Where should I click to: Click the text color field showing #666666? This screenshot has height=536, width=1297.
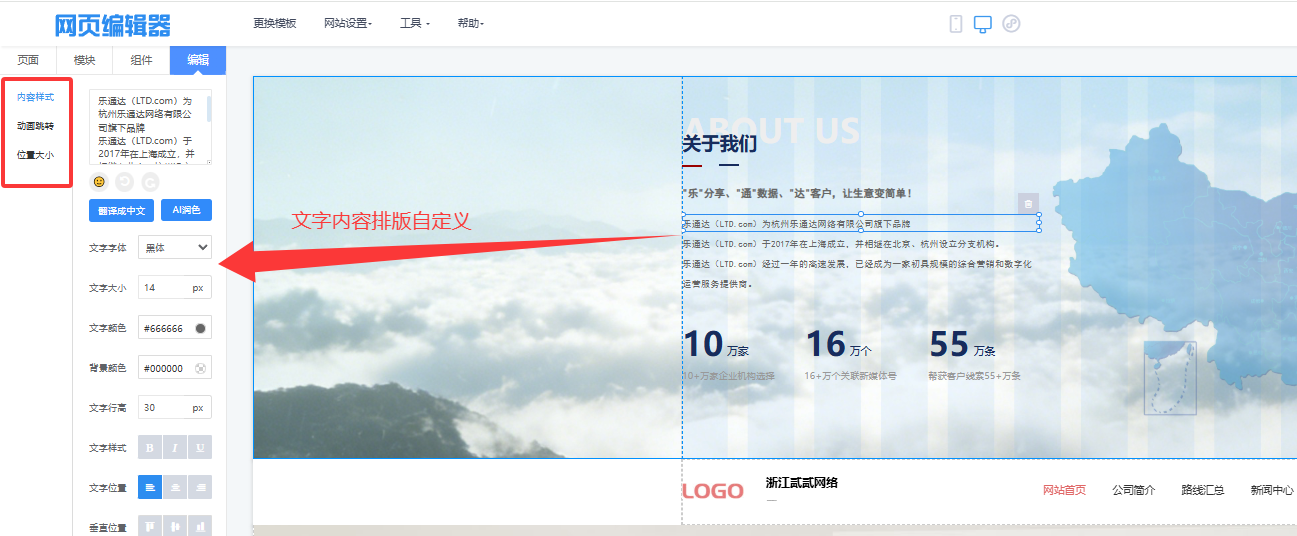(175, 328)
